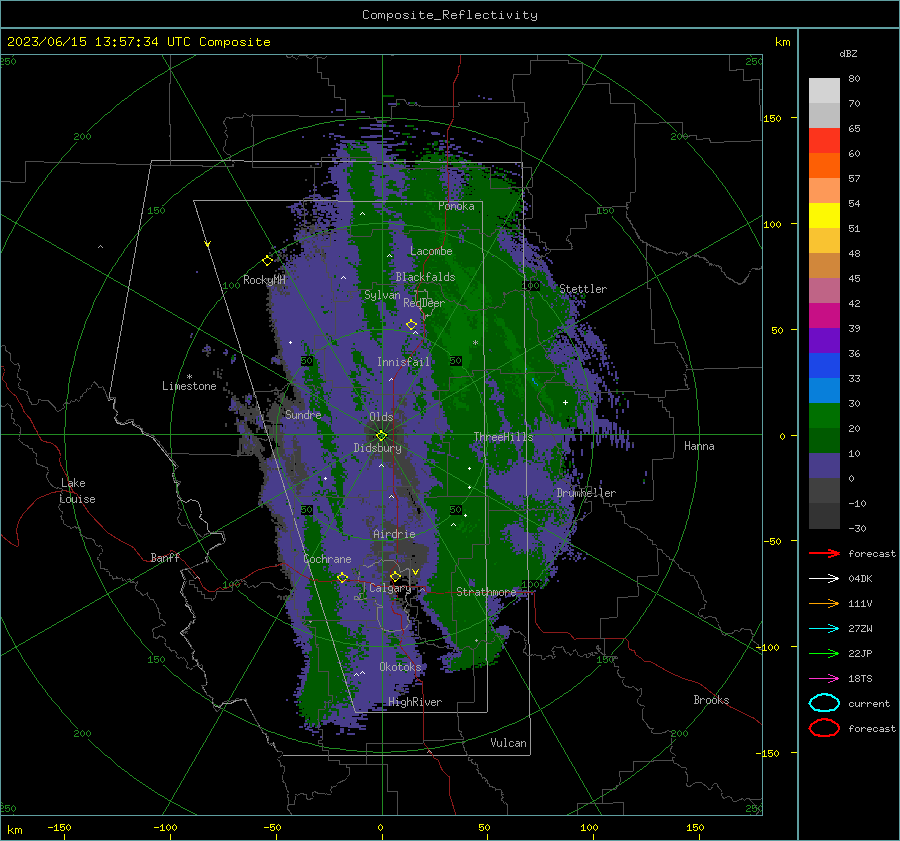Screen dimensions: 900x841
Task: Pick the green swatch between 30 and 20 dBZ
Action: coord(824,415)
